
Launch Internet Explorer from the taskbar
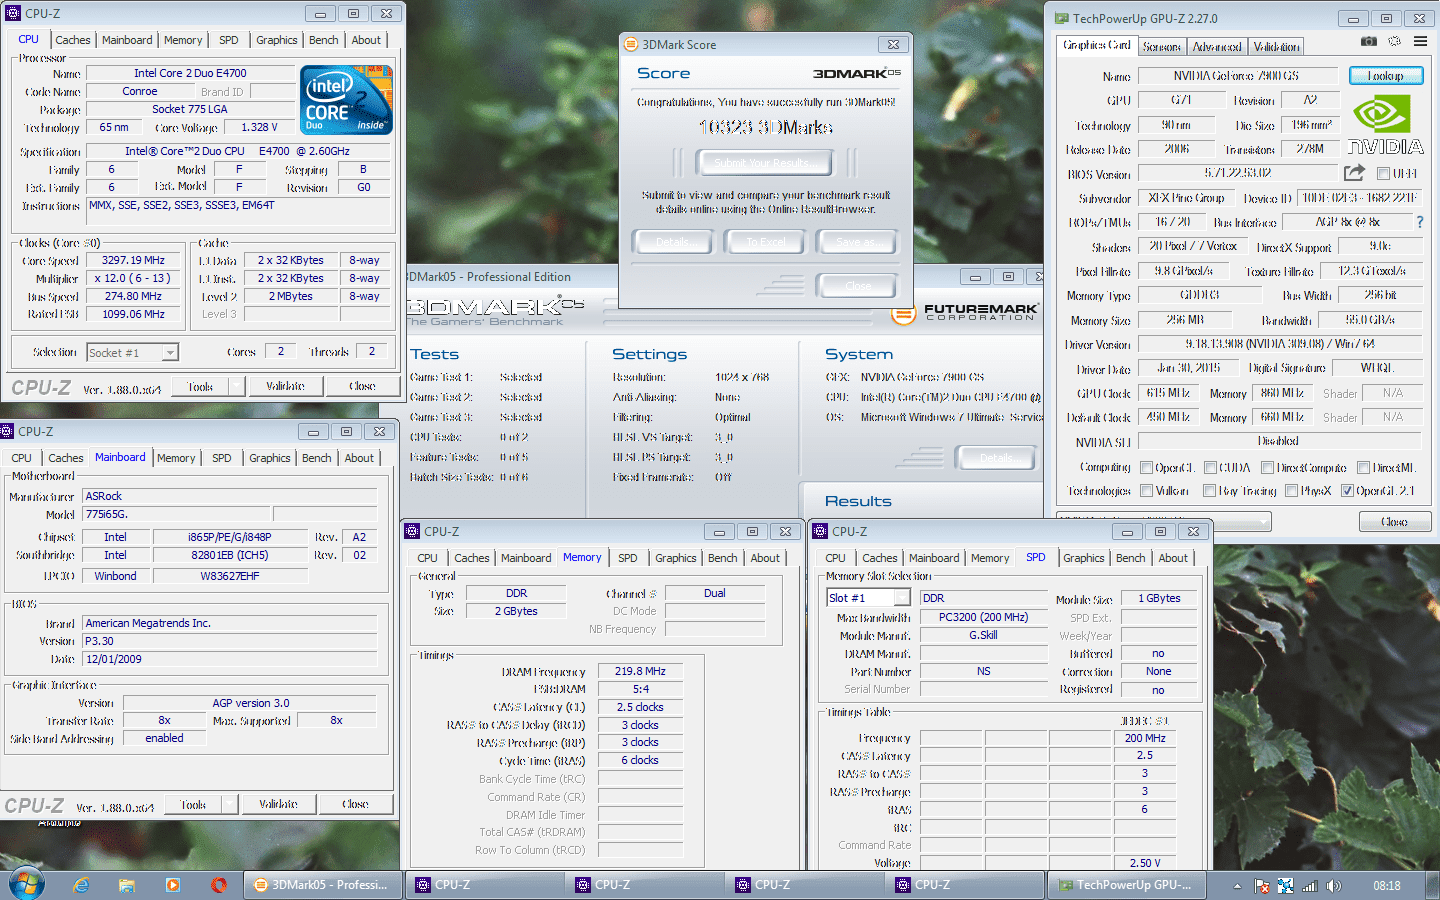[82, 885]
